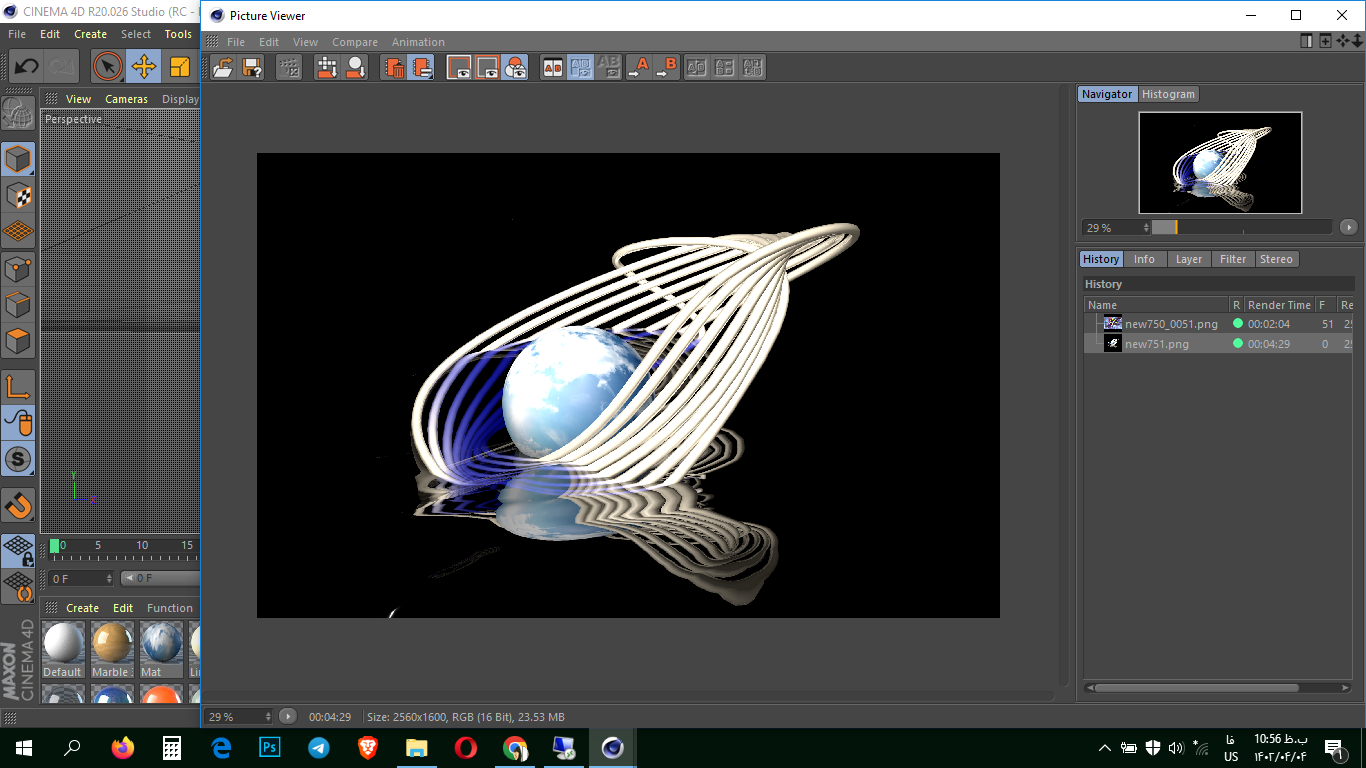Open the Filter tab
This screenshot has height=768, width=1366.
click(x=1233, y=259)
